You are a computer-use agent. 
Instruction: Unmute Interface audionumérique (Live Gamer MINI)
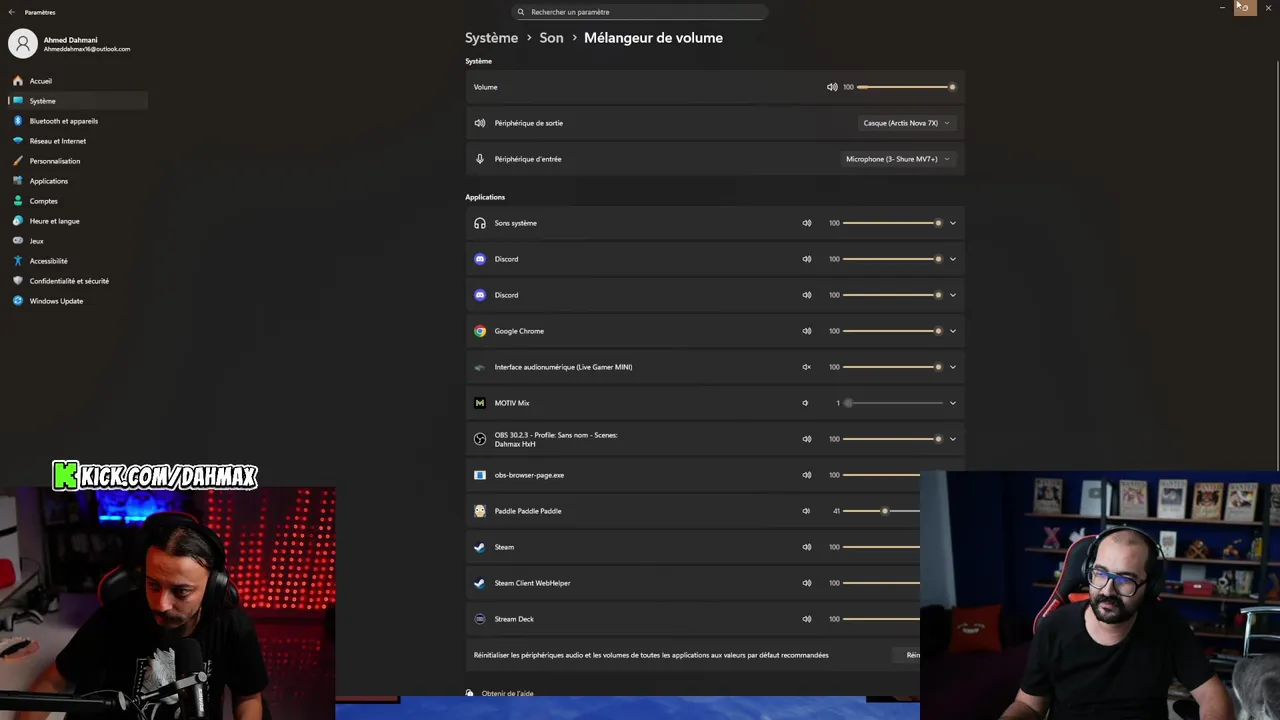pos(807,367)
